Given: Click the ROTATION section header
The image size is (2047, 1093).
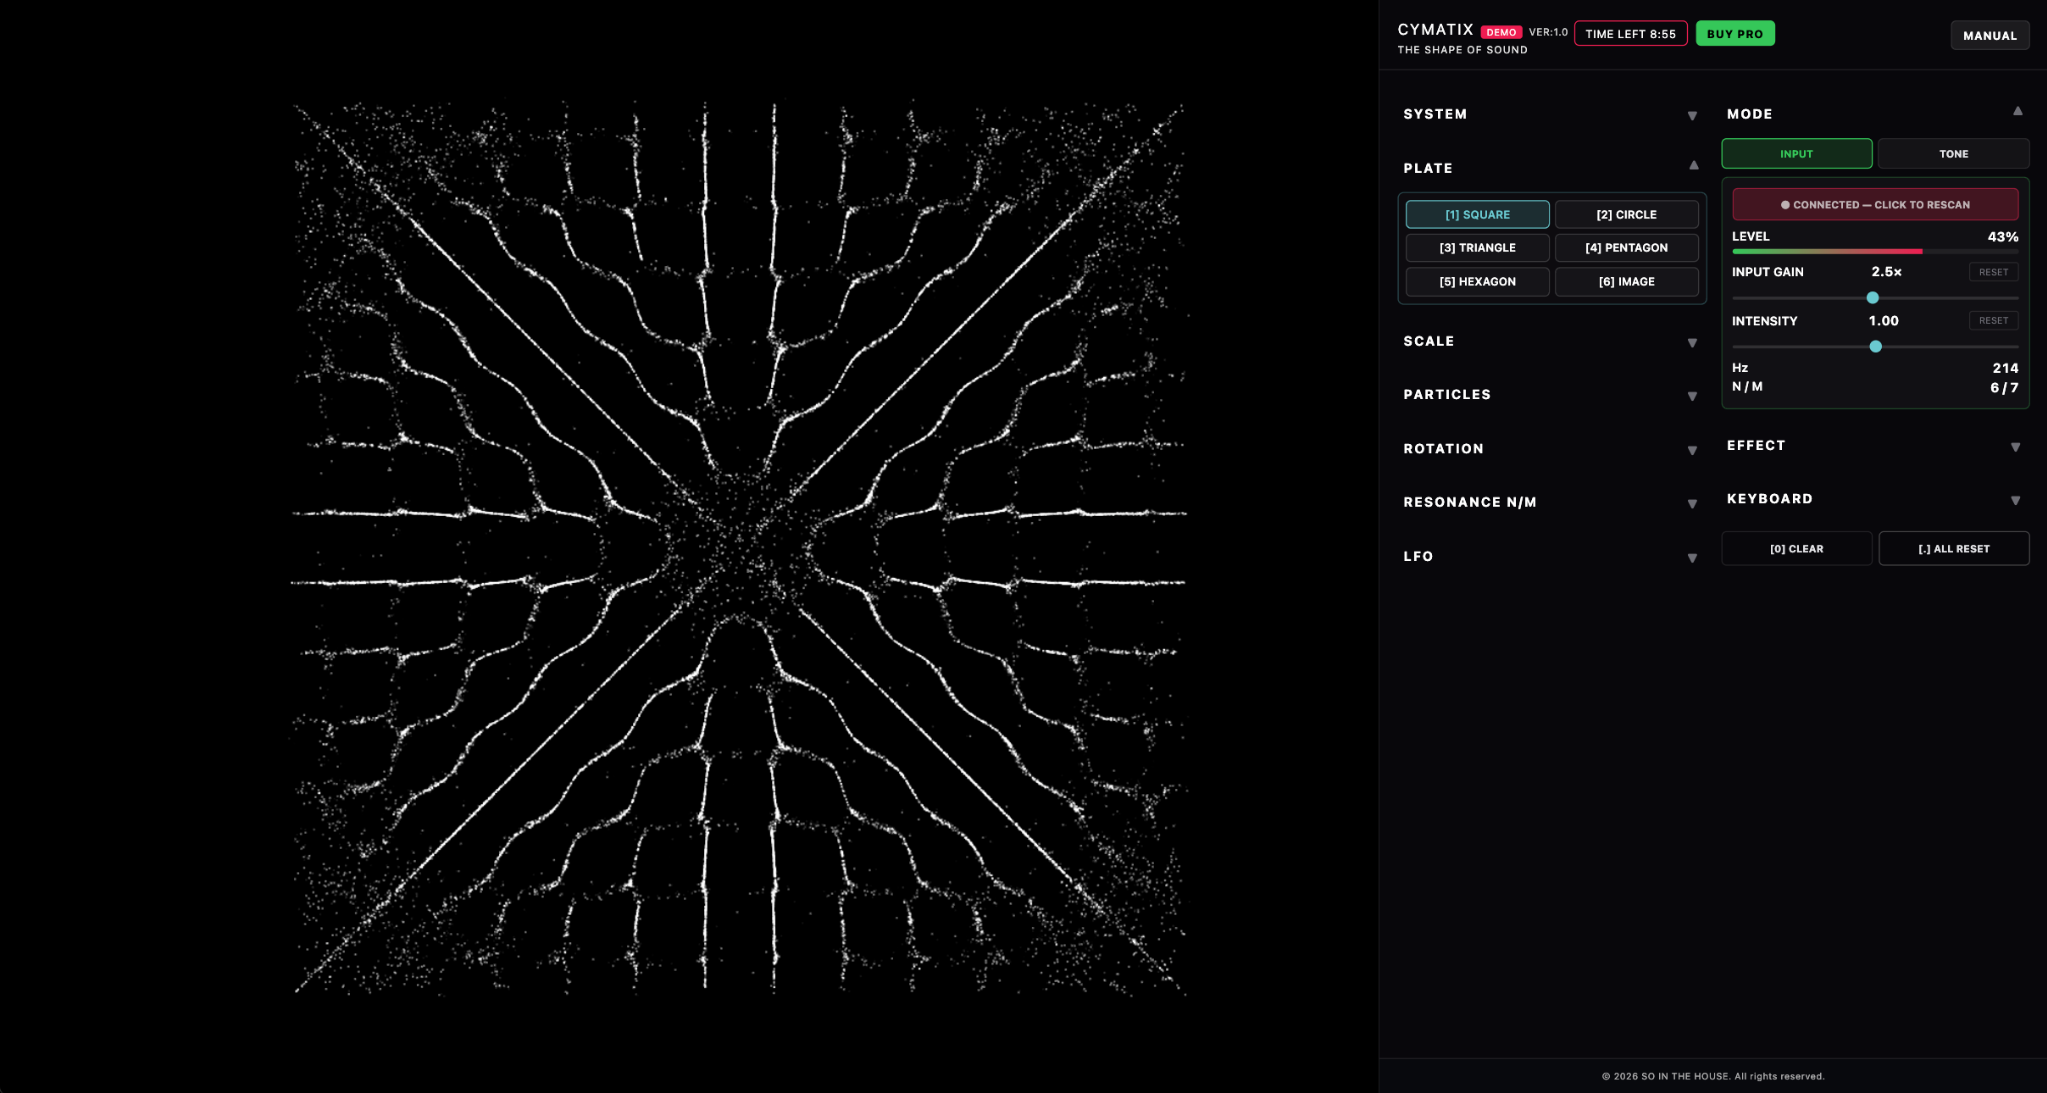Looking at the screenshot, I should 1443,449.
